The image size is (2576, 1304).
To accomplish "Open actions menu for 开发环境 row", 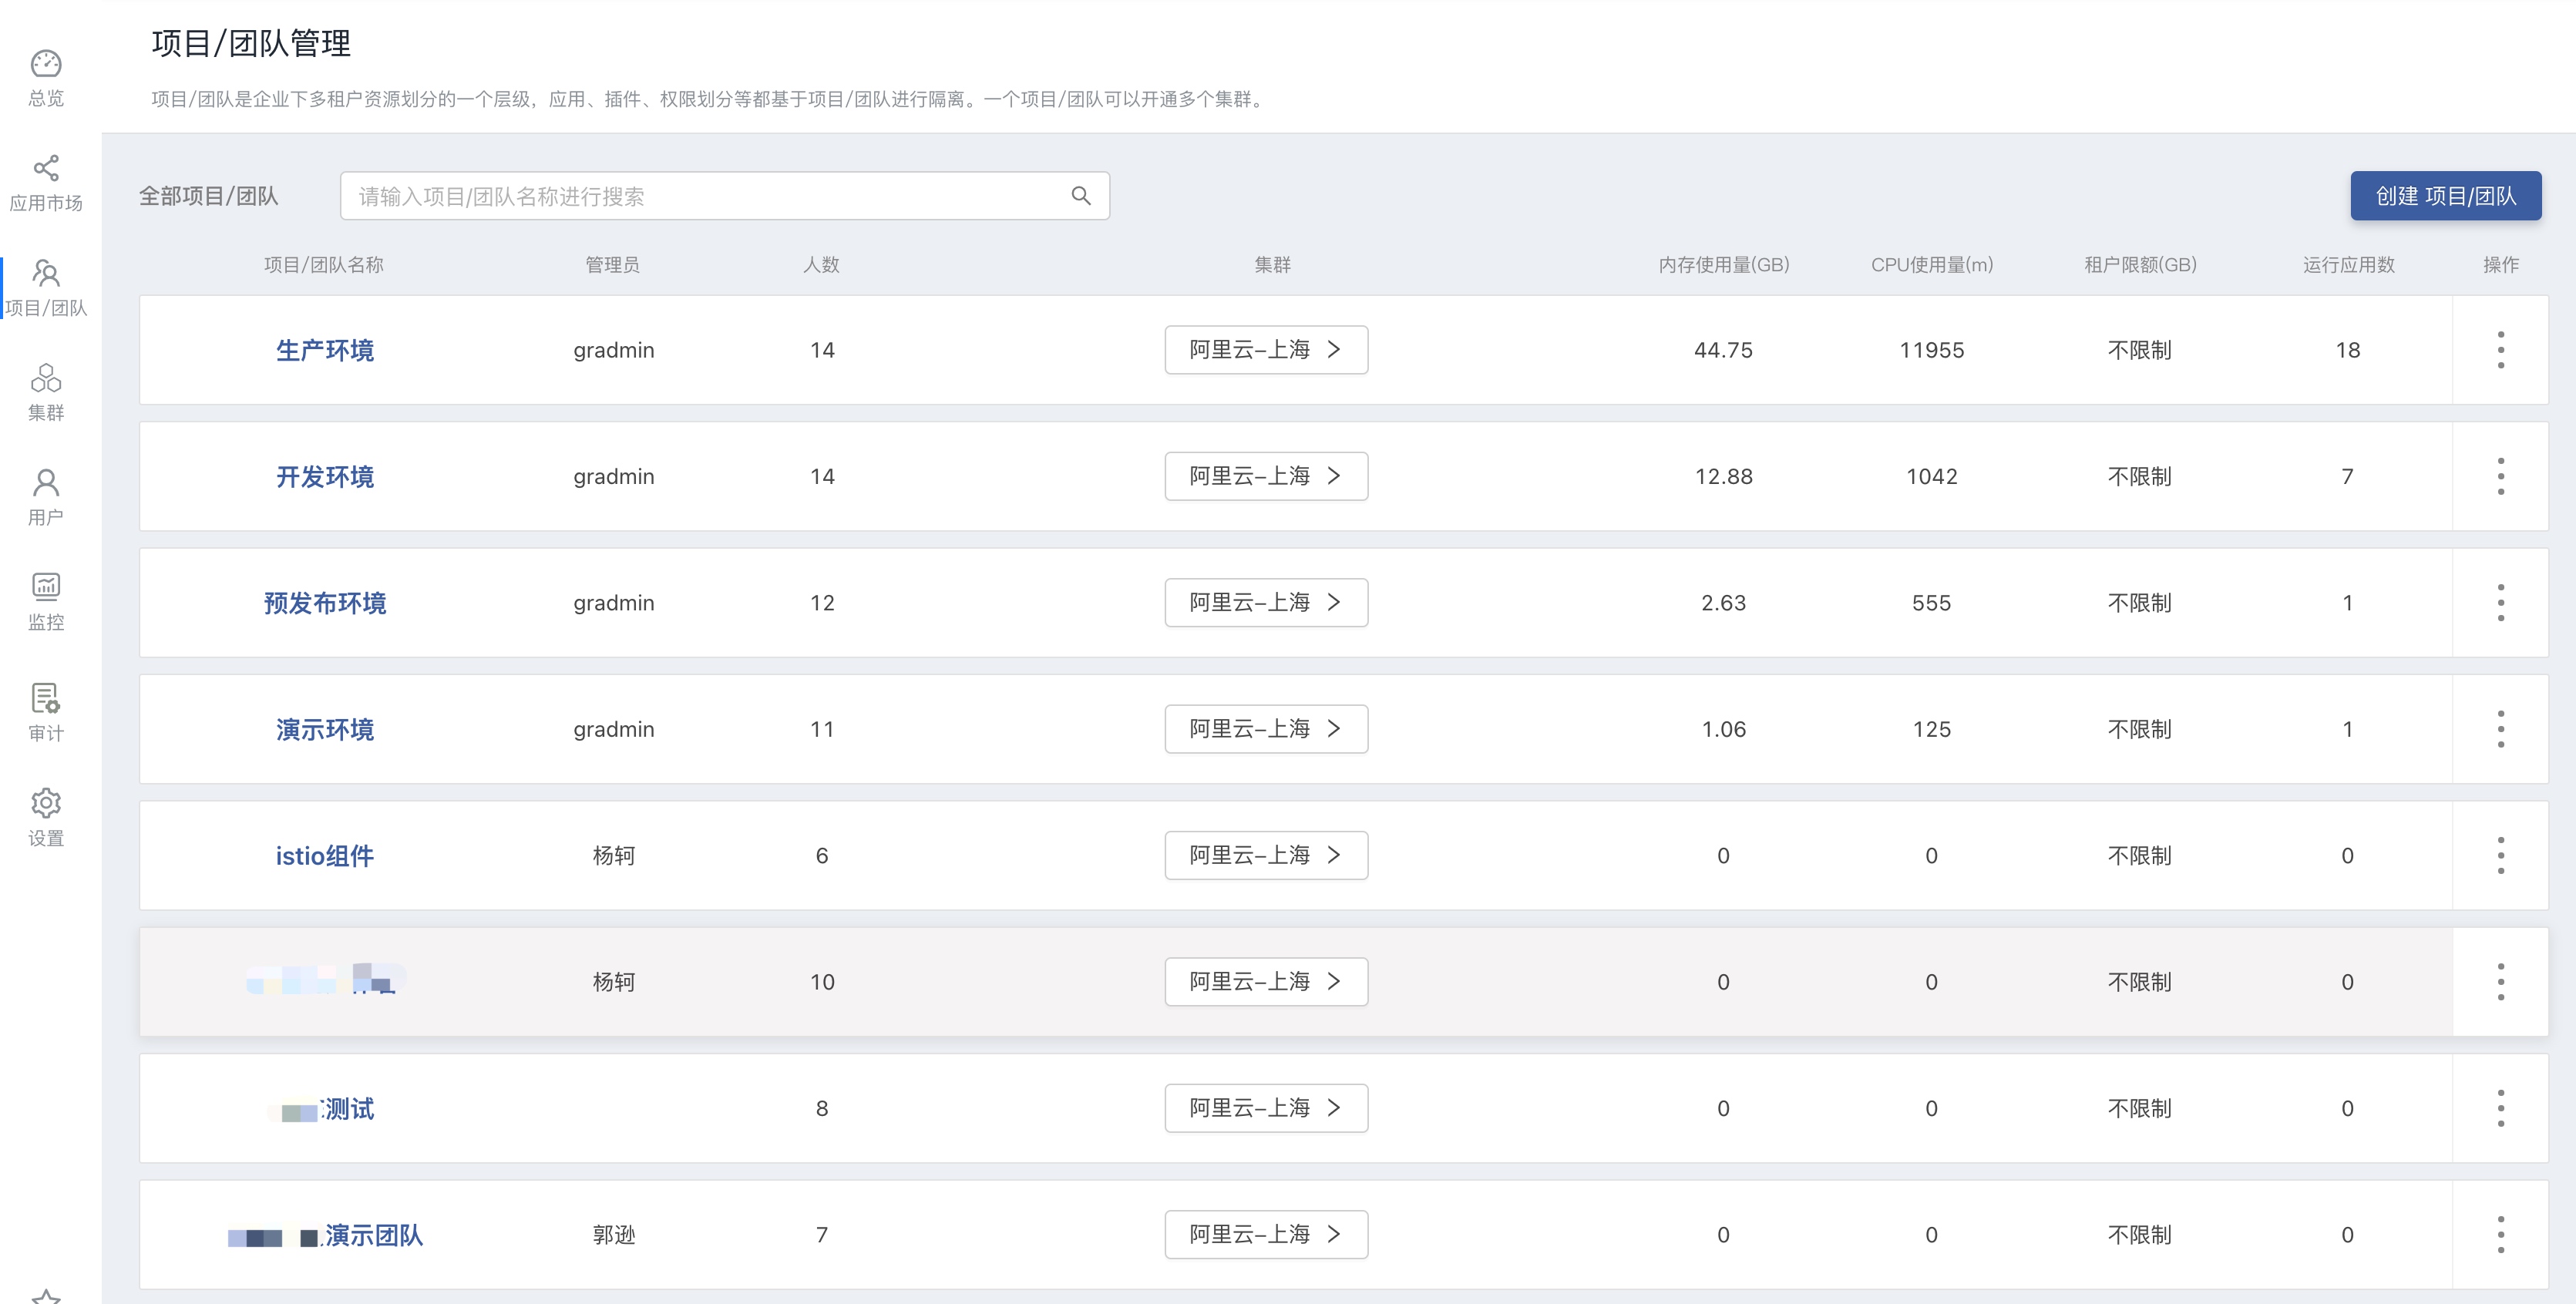I will tap(2500, 476).
